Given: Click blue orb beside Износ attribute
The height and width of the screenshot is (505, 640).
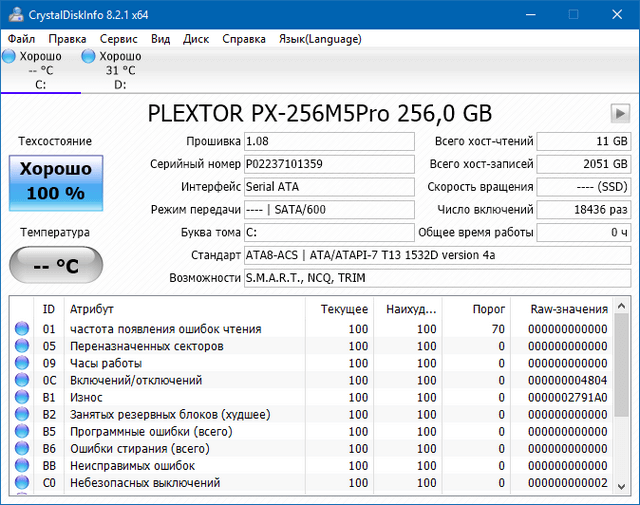Looking at the screenshot, I should coord(21,397).
